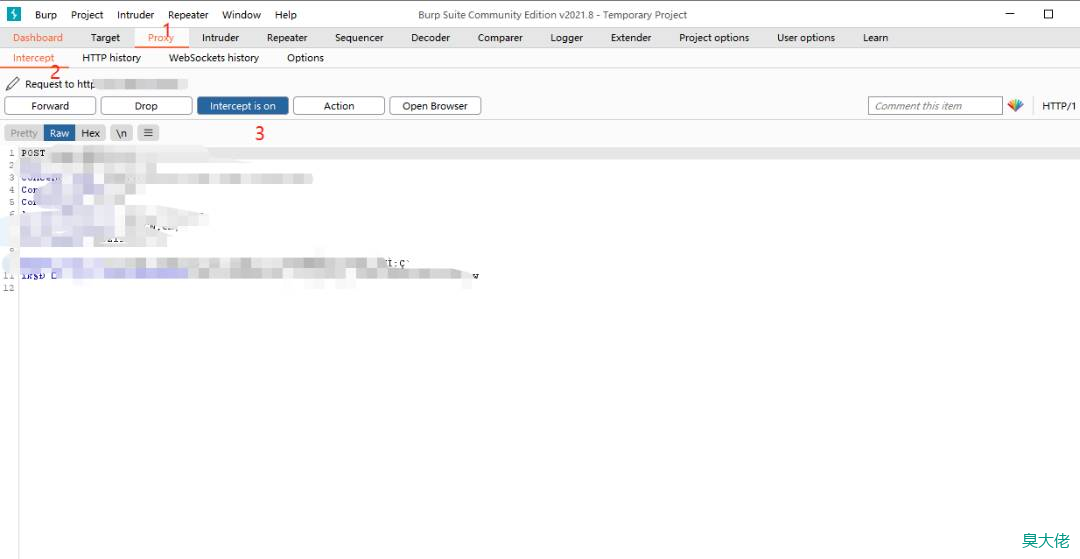Open the Comparer tab

[x=500, y=38]
